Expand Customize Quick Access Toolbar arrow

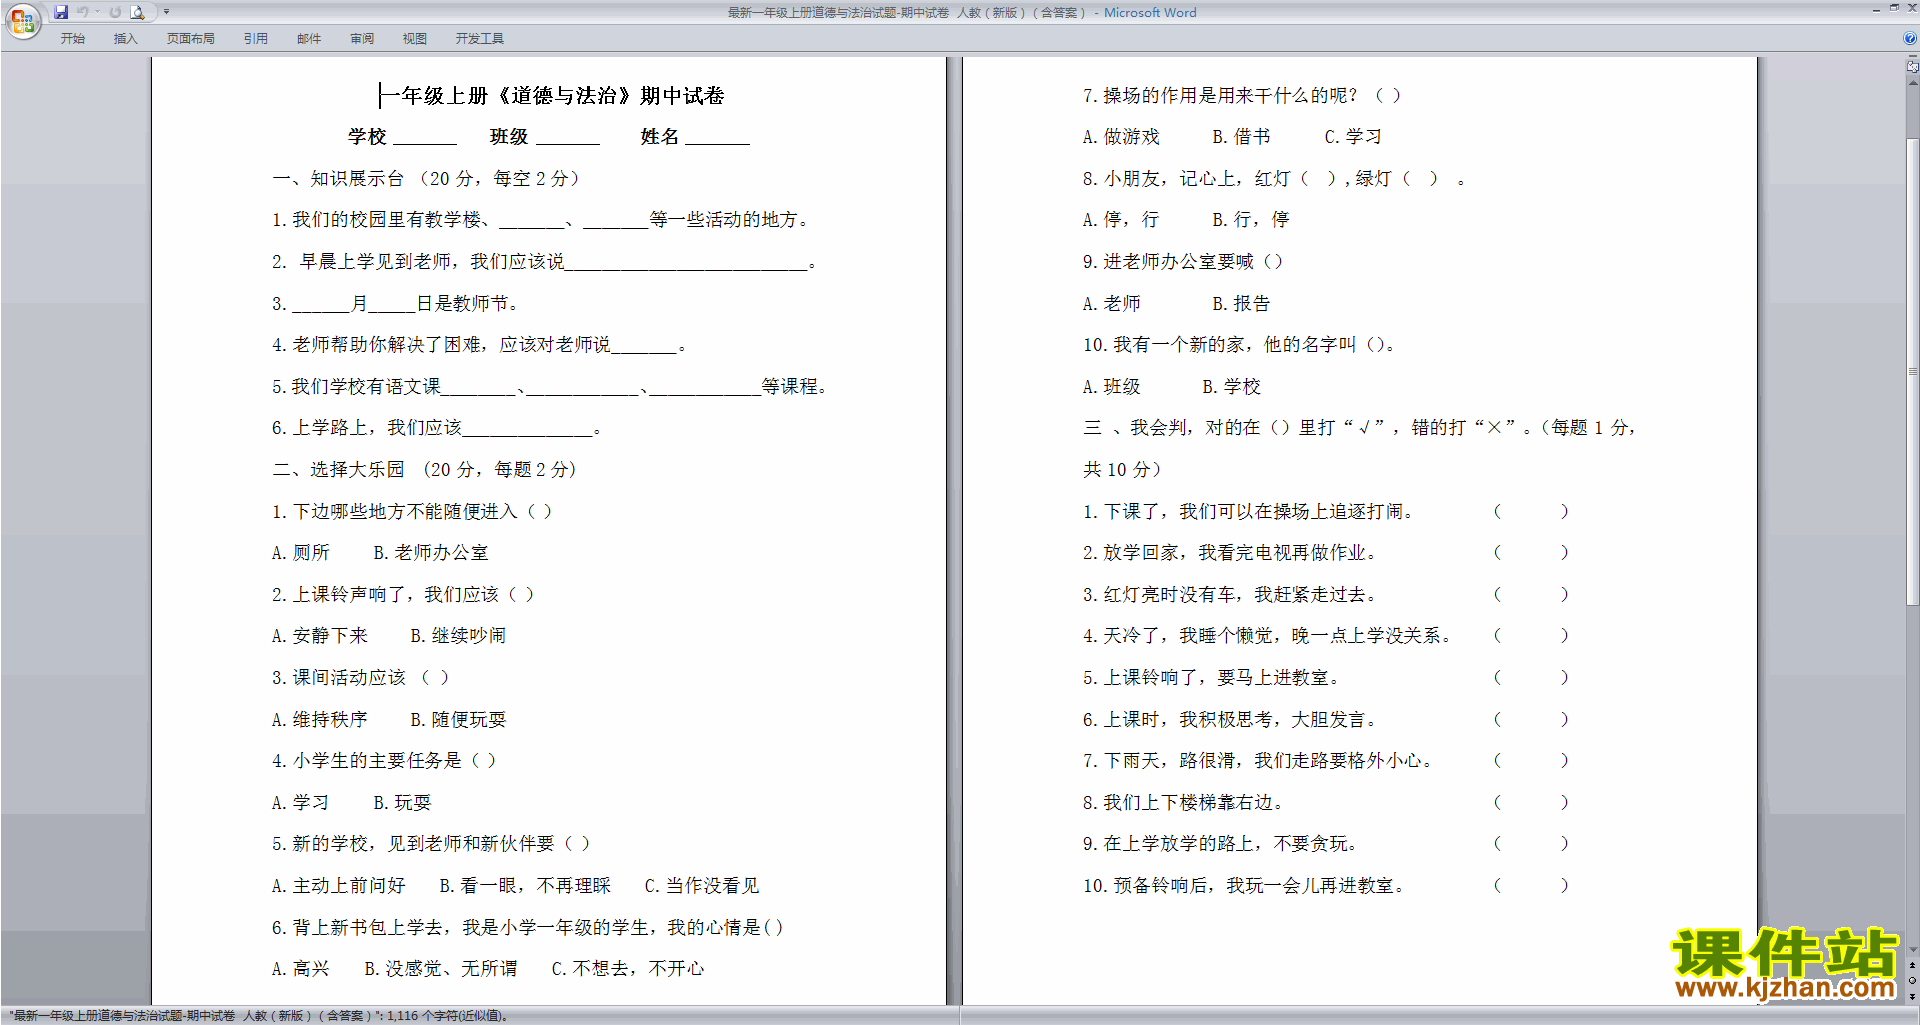(166, 12)
